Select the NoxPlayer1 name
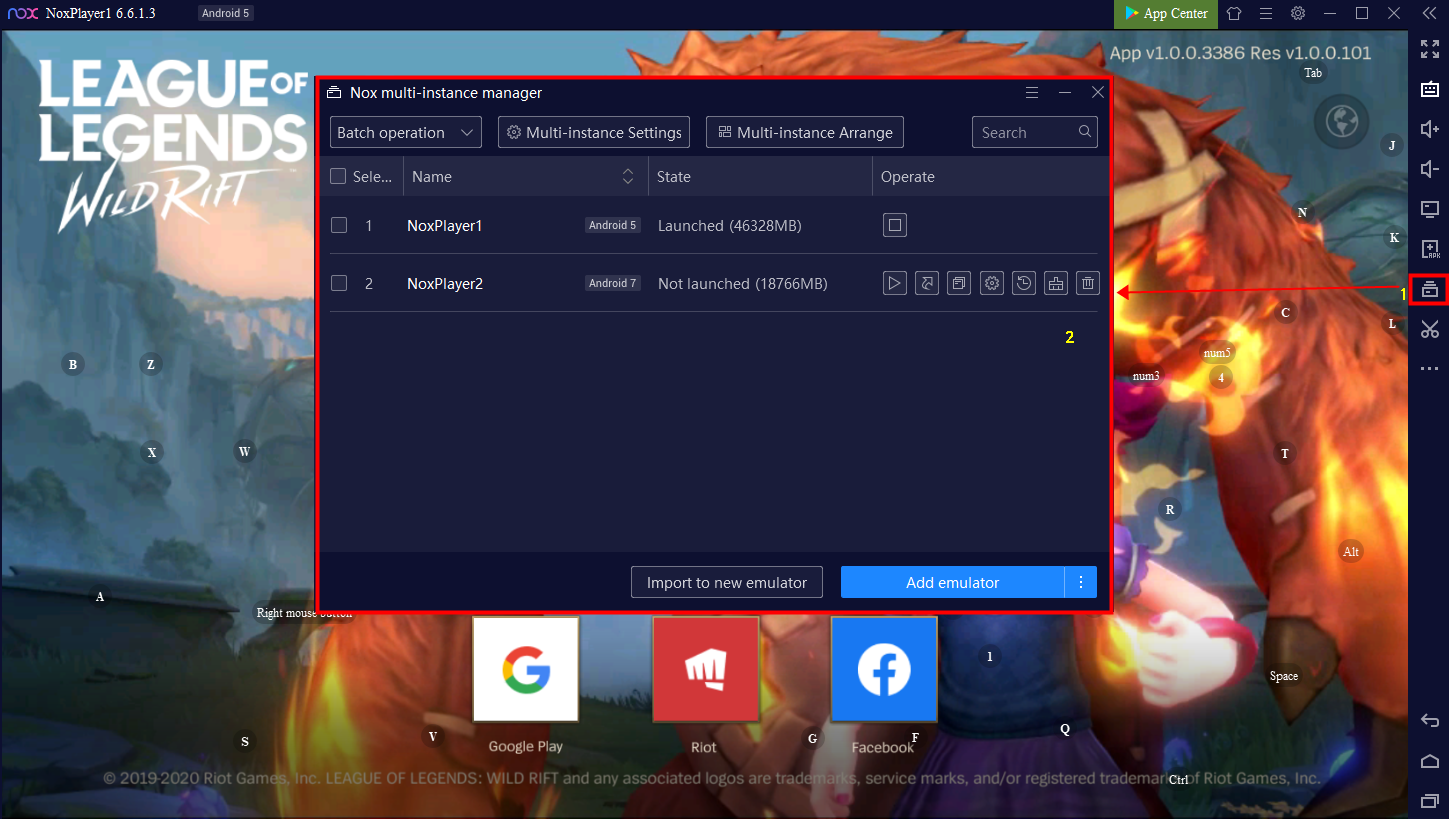The height and width of the screenshot is (819, 1449). 445,226
